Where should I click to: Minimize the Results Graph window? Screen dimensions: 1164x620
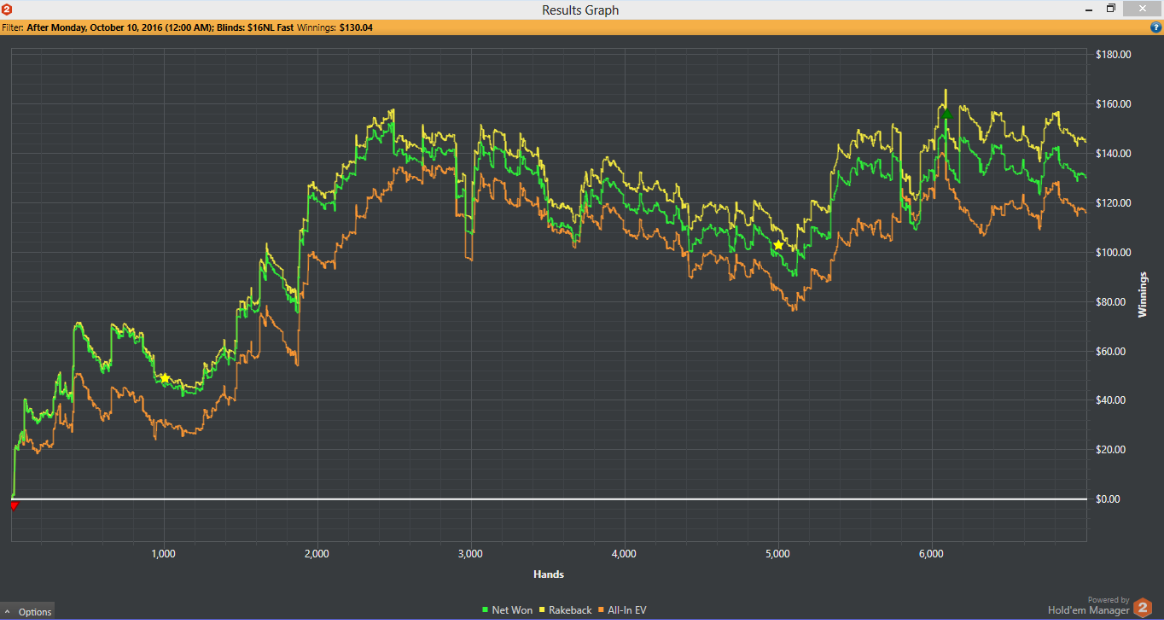1088,8
